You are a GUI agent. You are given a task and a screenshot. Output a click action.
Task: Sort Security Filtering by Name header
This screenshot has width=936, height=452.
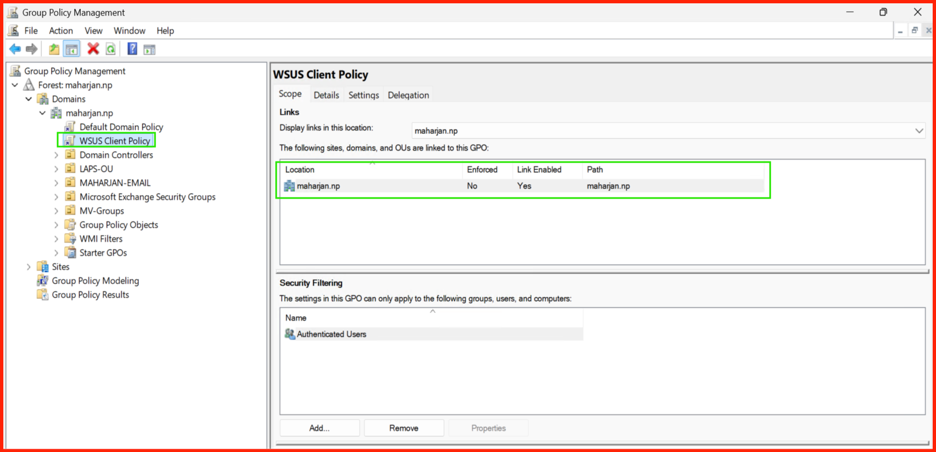click(x=432, y=318)
